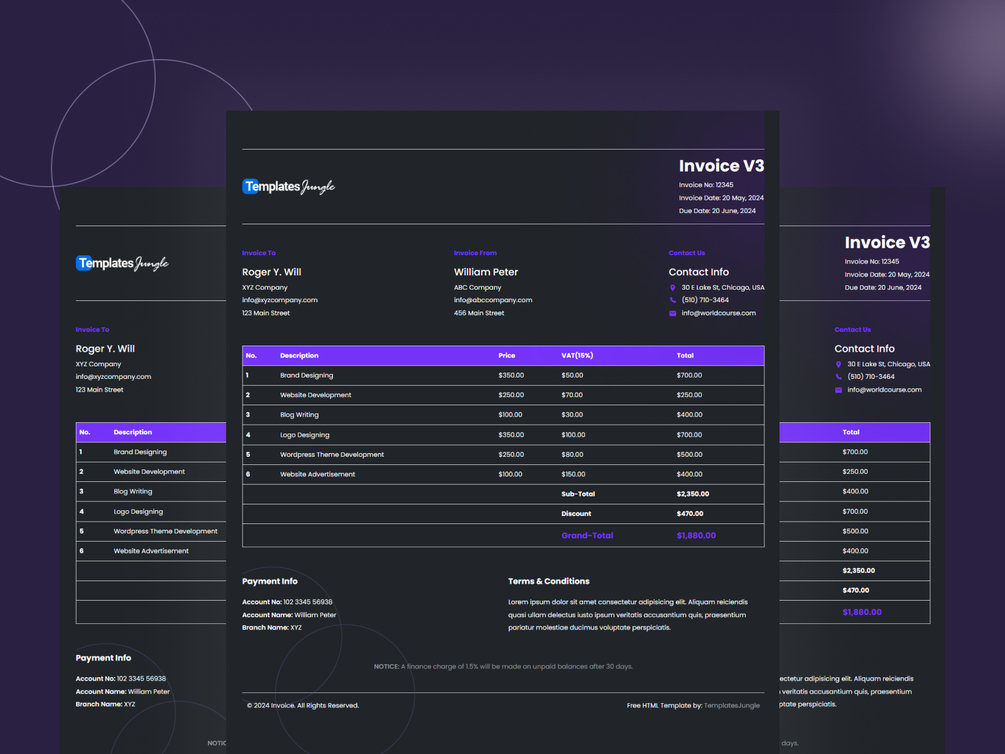Click the $2,350.00 amount on the right invoice

(x=858, y=571)
